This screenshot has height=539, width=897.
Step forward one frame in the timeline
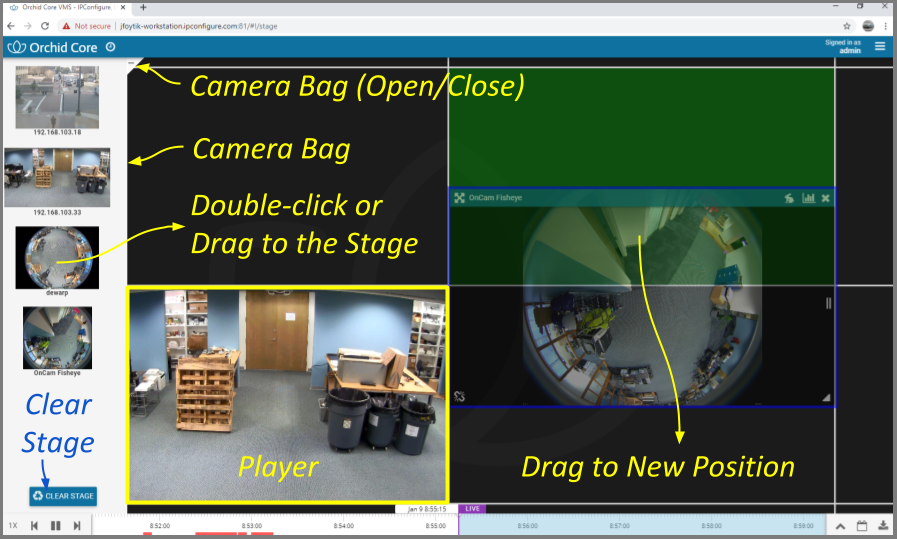(x=77, y=525)
